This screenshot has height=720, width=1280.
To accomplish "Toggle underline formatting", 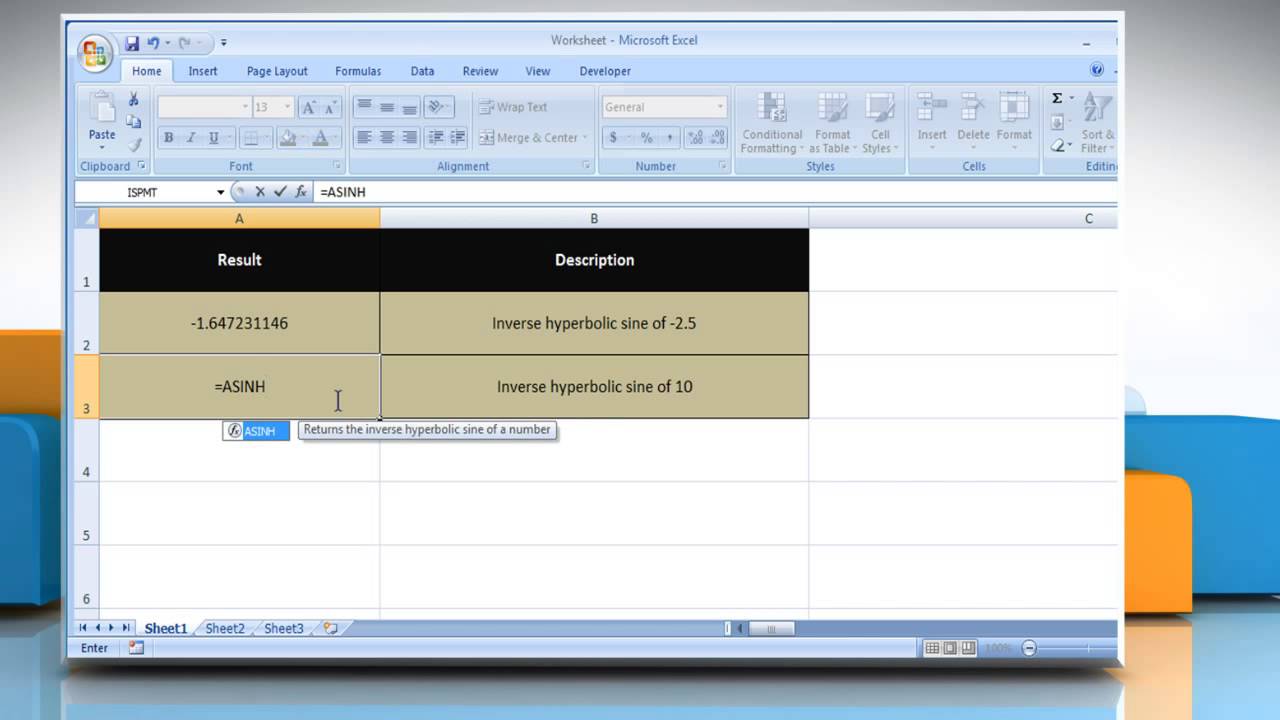I will 213,138.
